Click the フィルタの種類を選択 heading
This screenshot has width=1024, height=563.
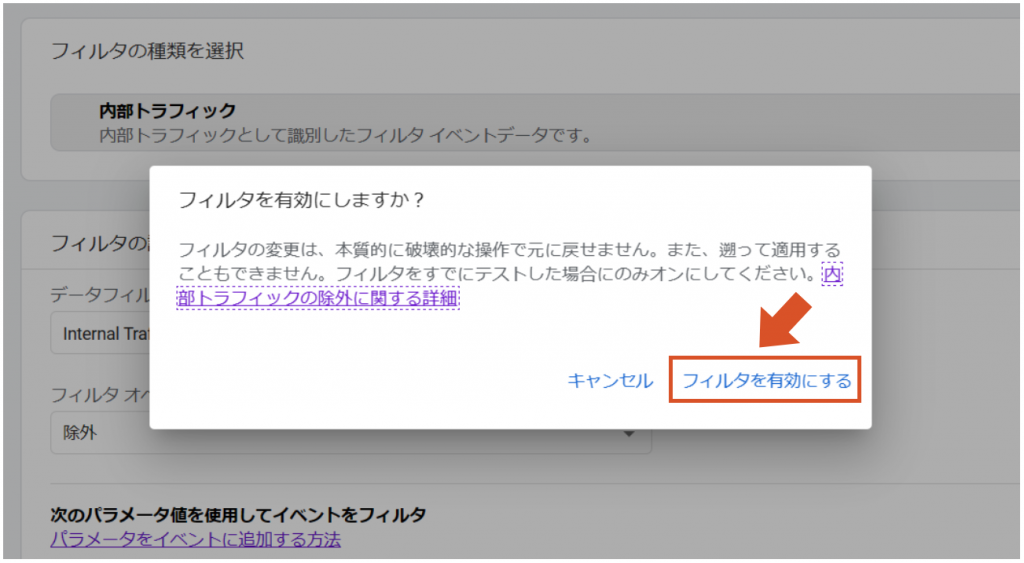[x=147, y=51]
